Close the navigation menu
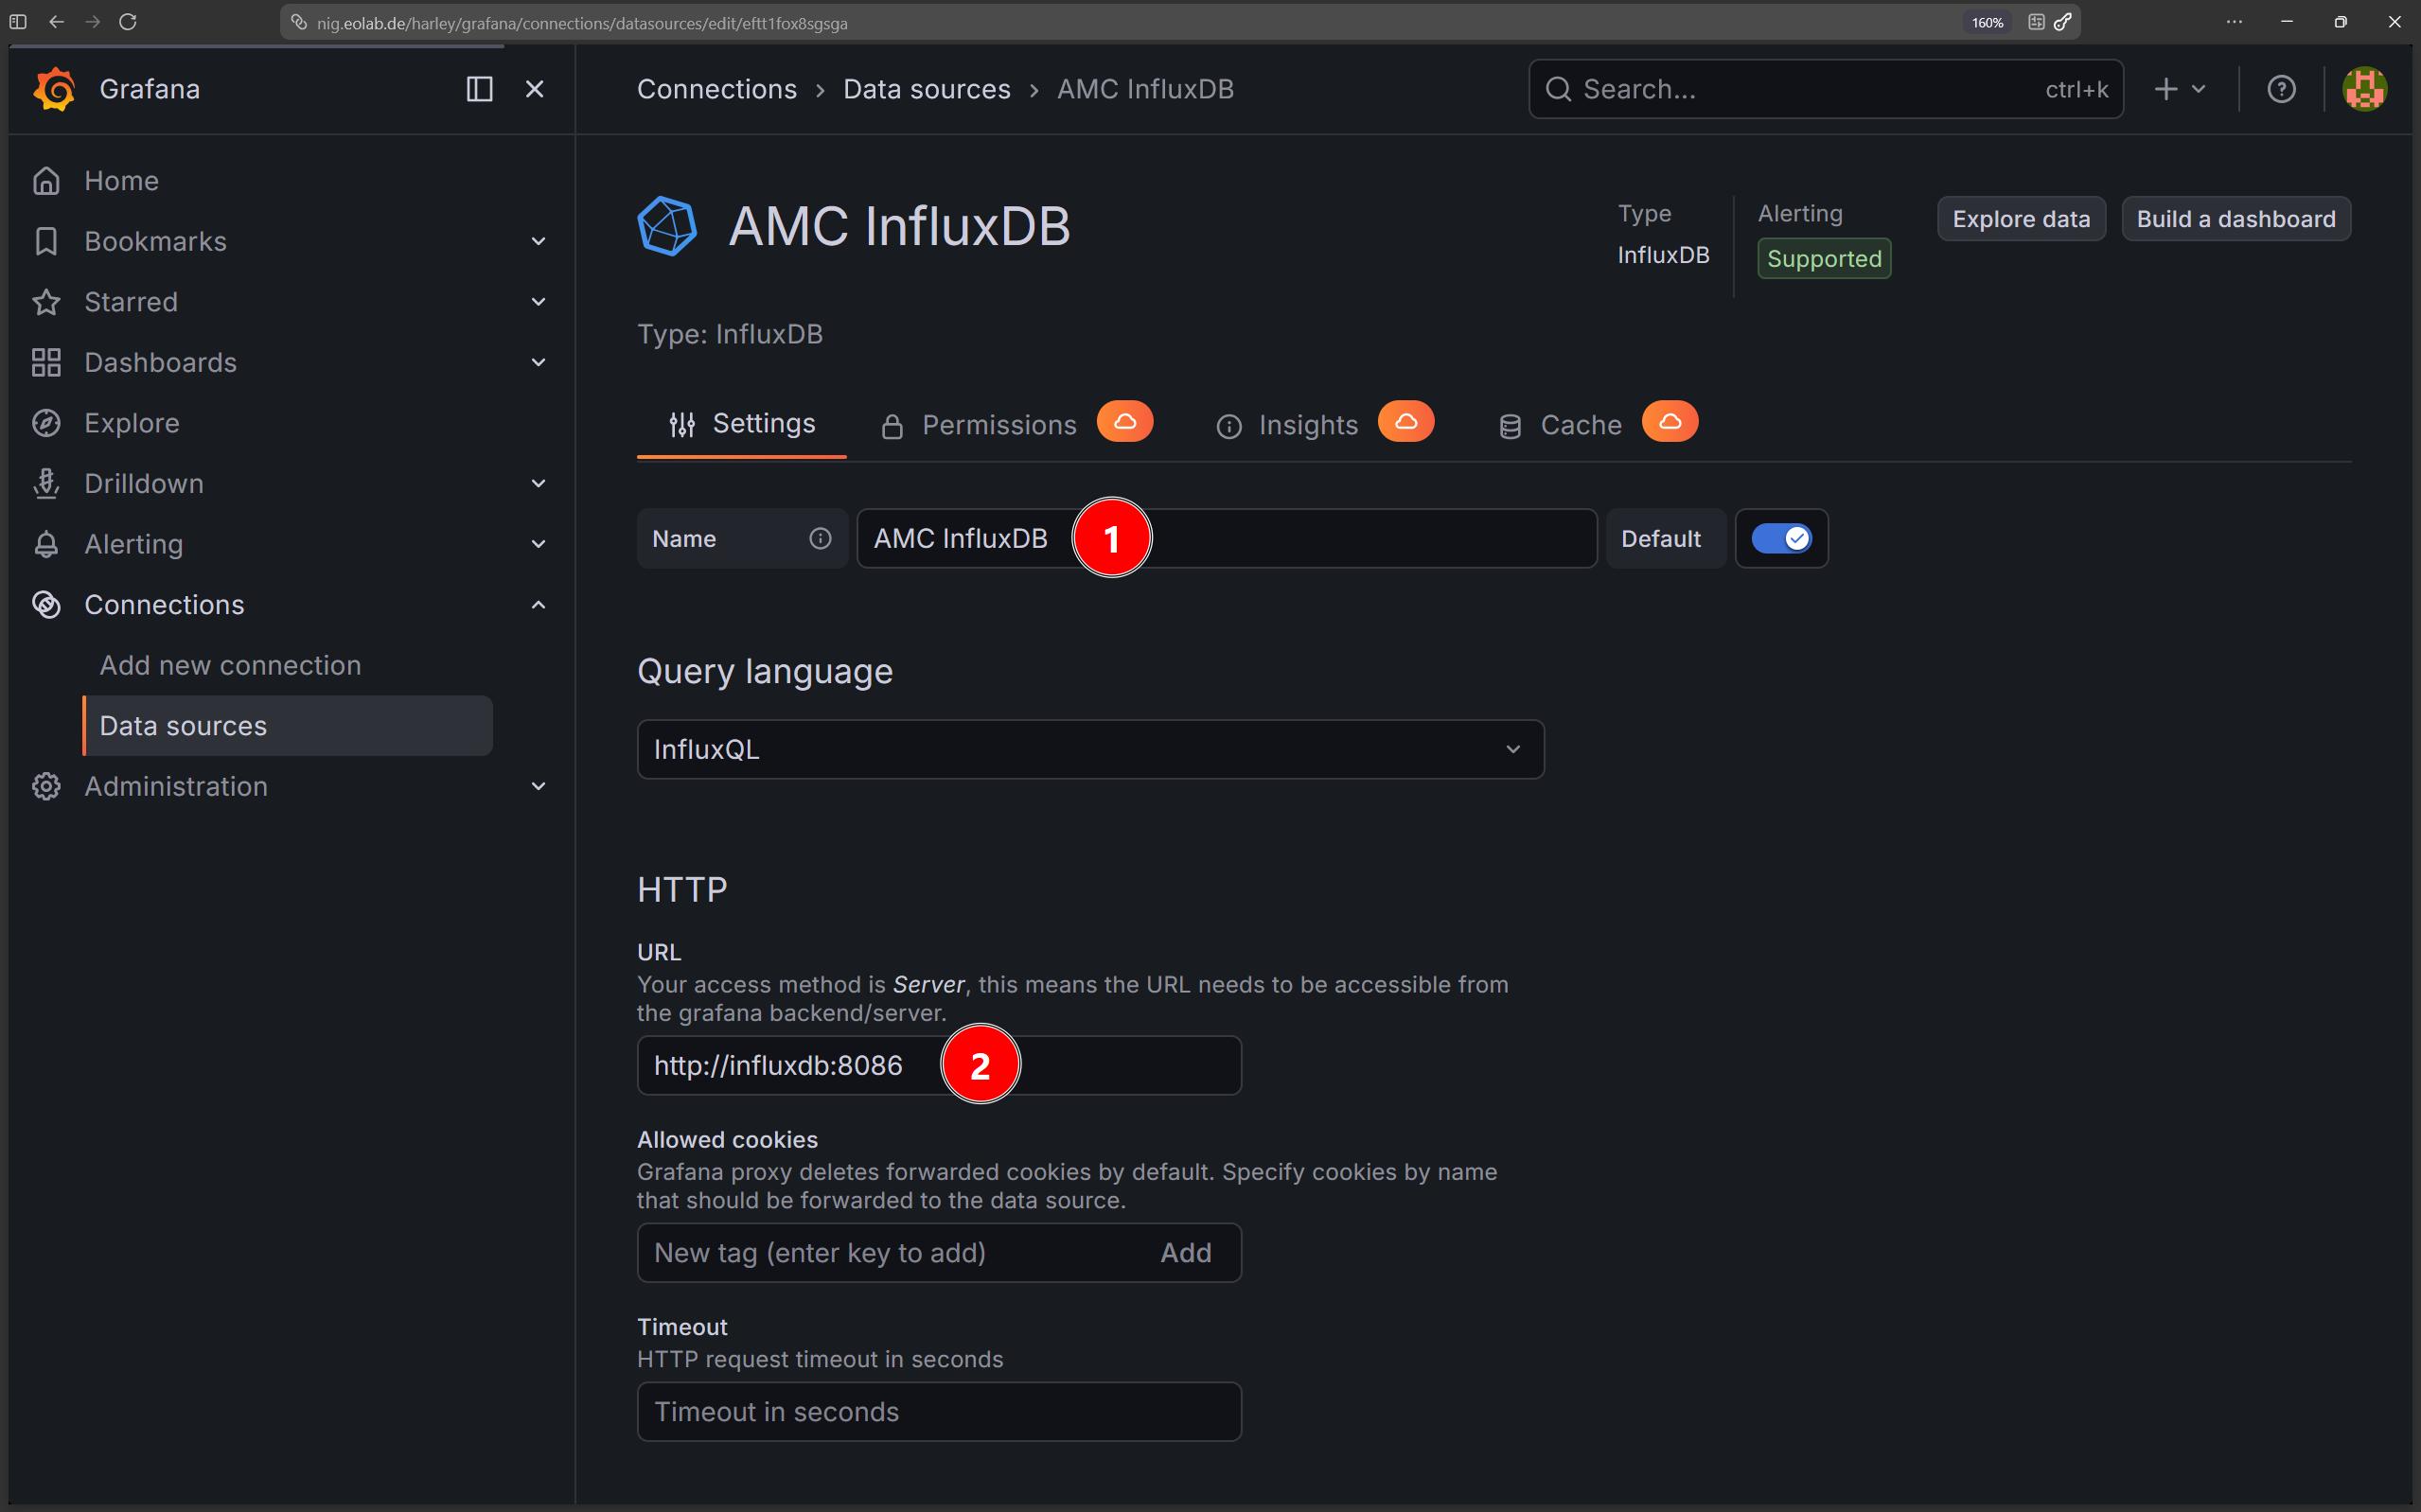This screenshot has width=2421, height=1512. pyautogui.click(x=535, y=89)
